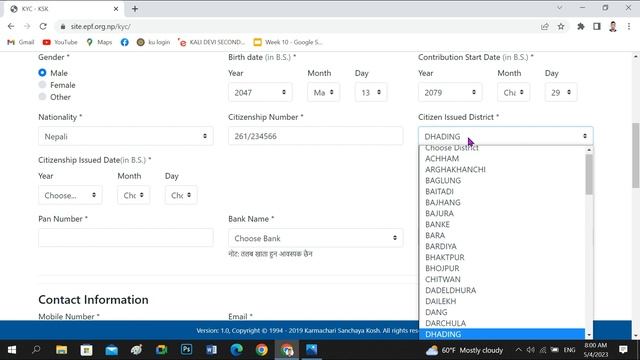This screenshot has height=360, width=640.
Task: Choose BARDIYA from district list
Action: [502, 247]
